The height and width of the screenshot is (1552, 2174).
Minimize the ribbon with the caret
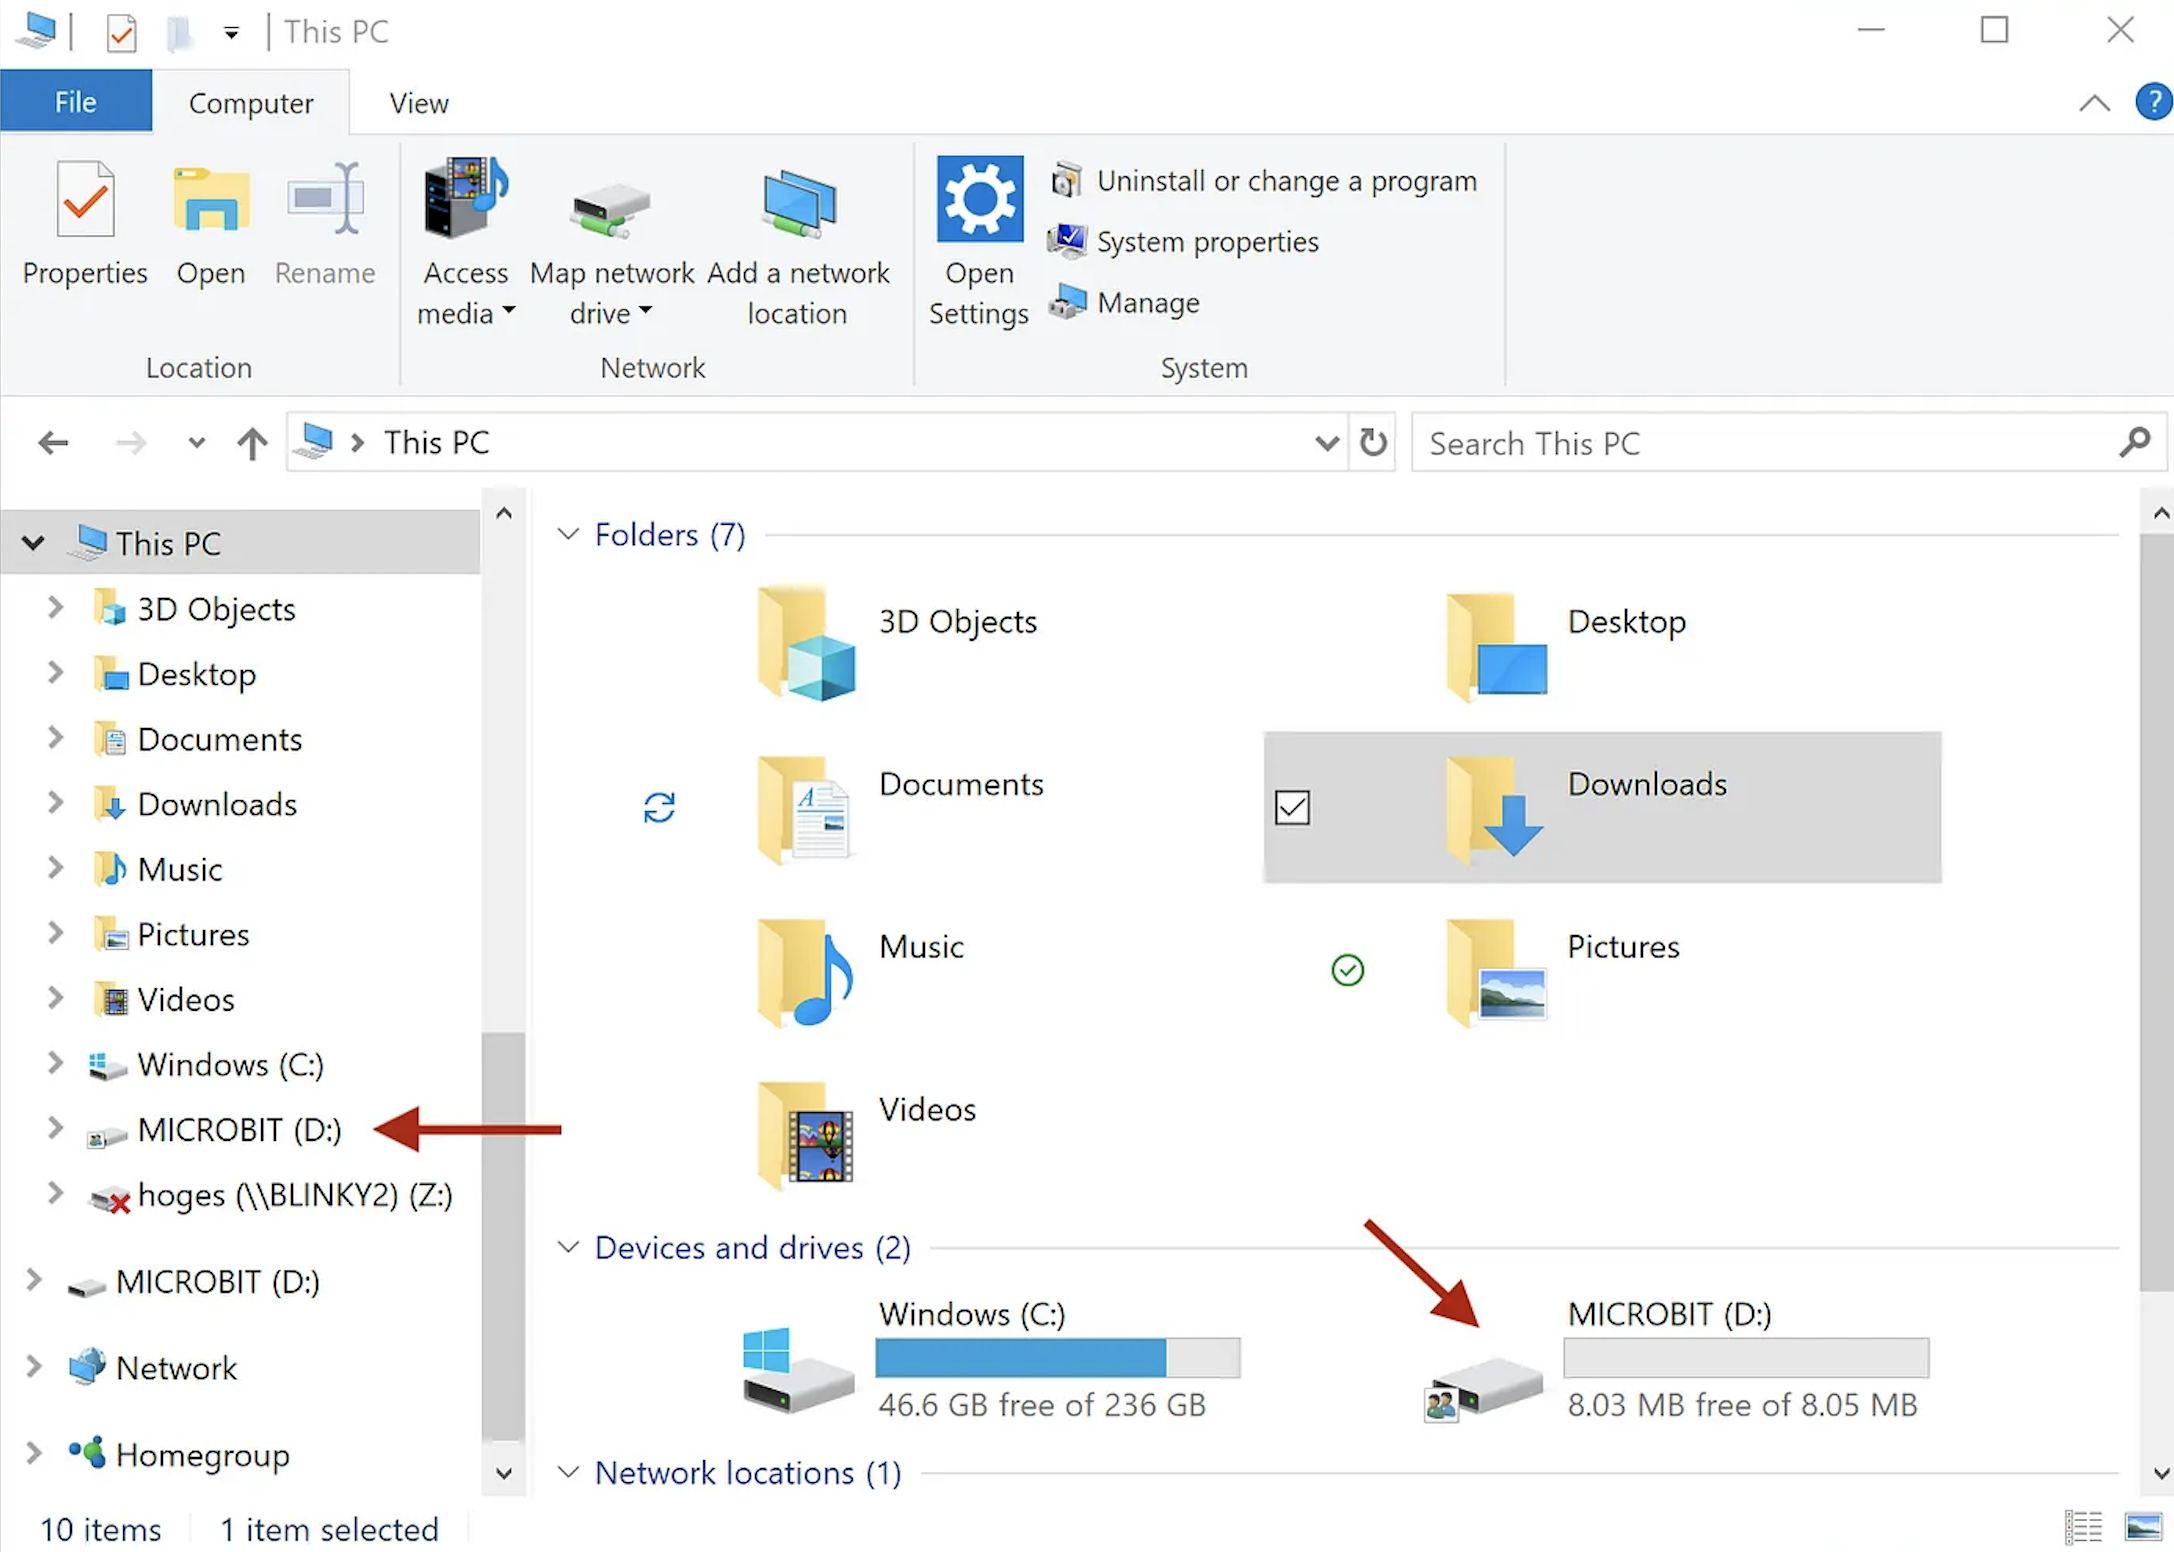2094,103
